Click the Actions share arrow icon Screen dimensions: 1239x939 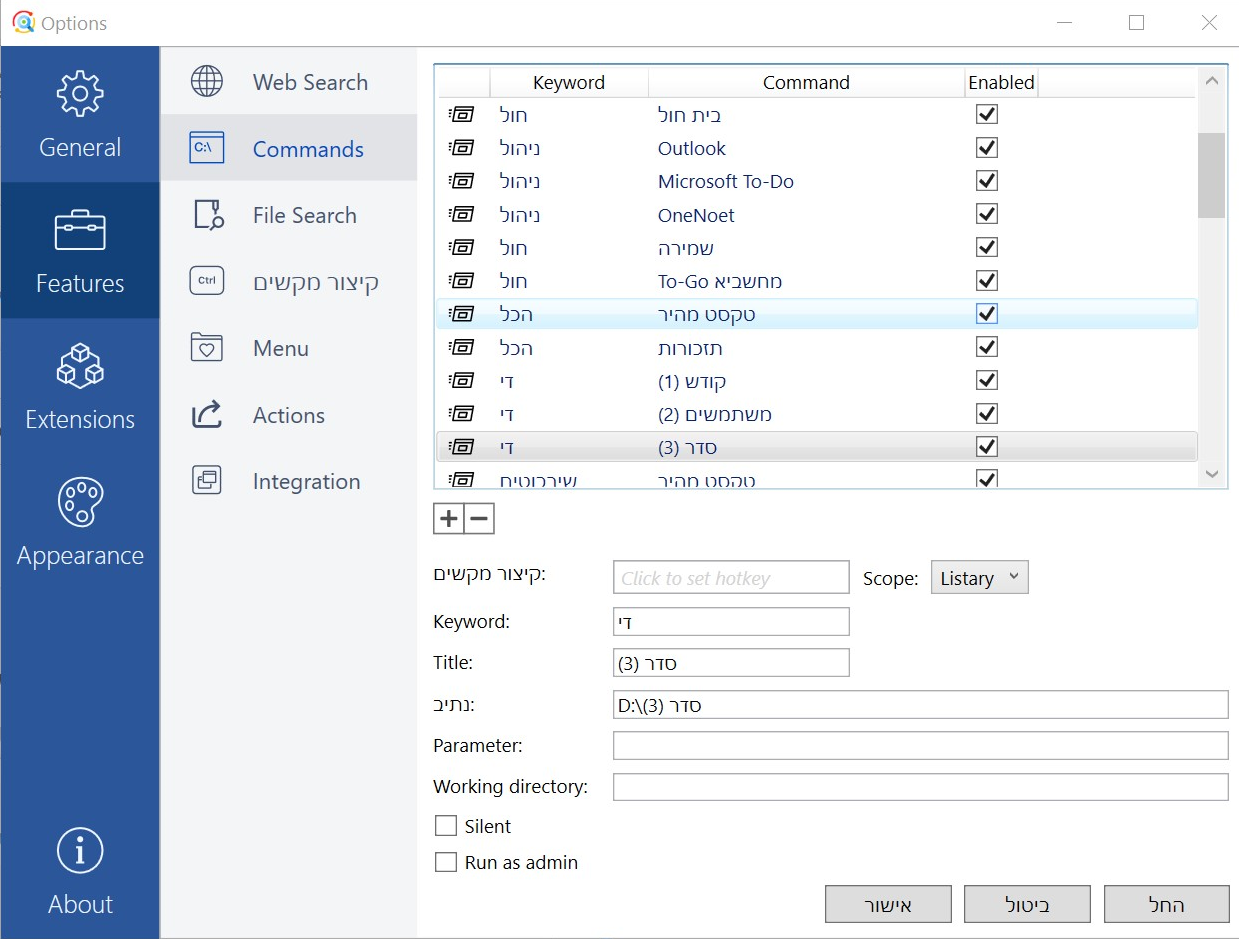[x=207, y=414]
